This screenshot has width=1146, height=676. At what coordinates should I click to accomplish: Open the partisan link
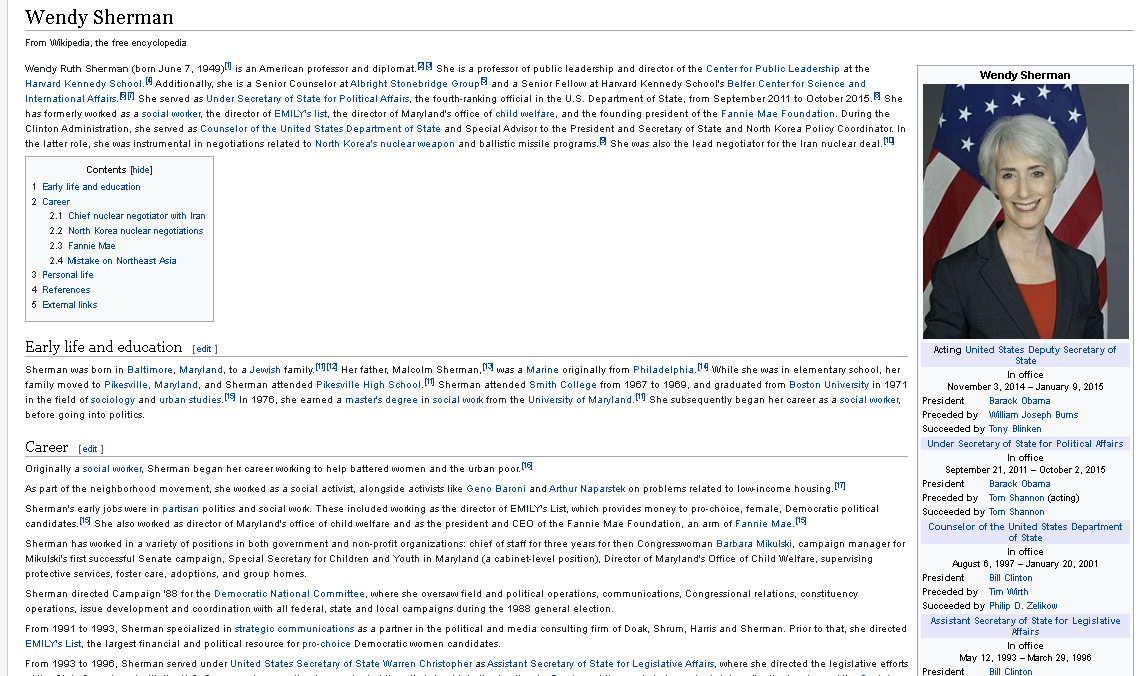click(181, 509)
